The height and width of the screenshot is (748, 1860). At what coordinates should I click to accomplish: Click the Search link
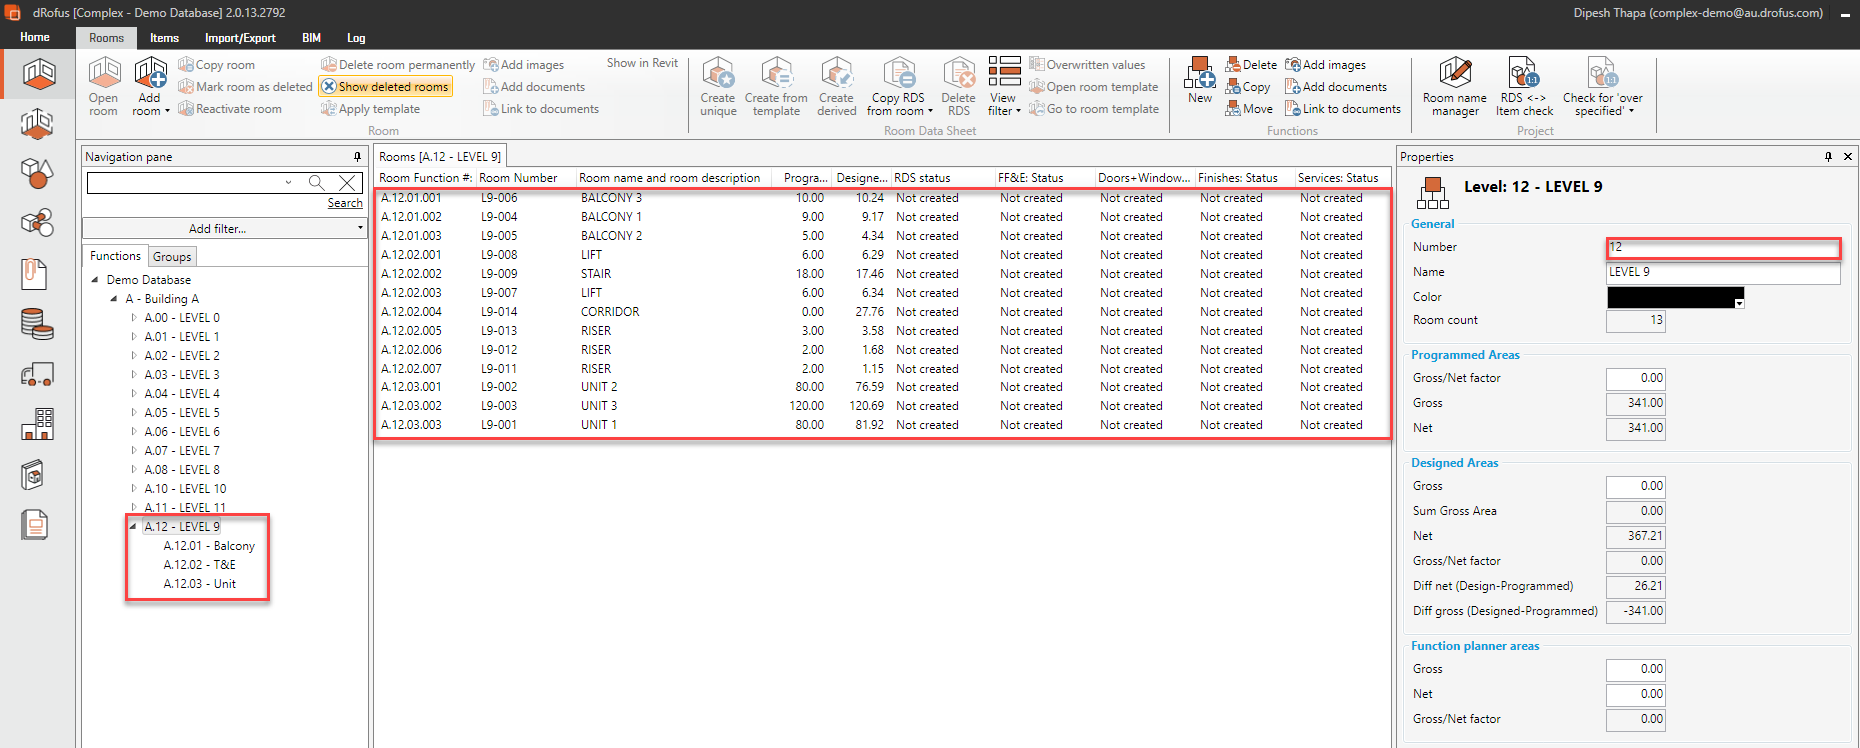345,203
